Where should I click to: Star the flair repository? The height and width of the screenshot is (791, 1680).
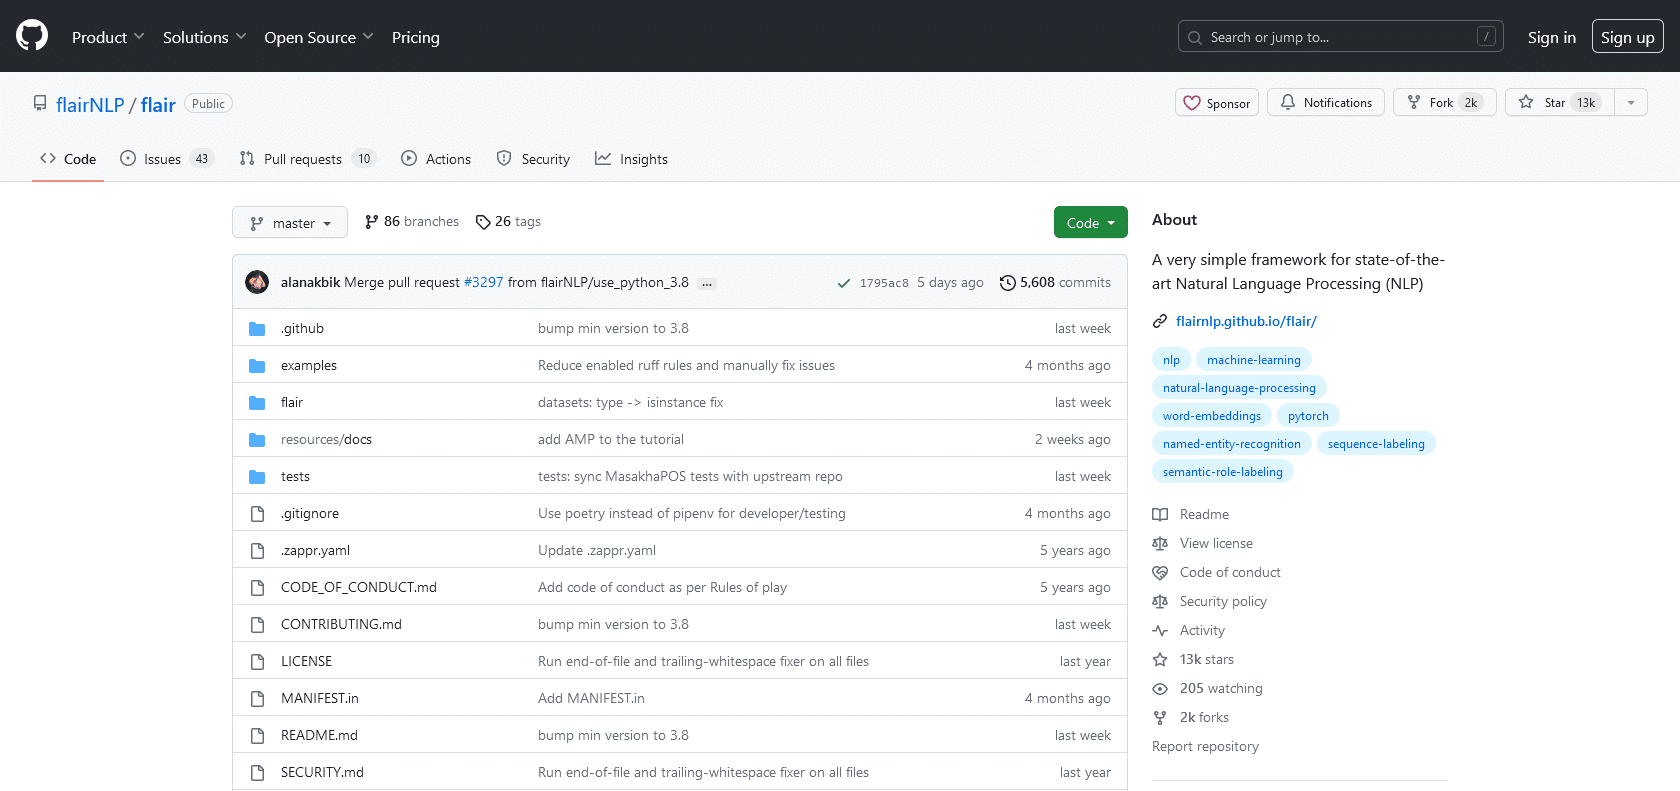(1560, 102)
